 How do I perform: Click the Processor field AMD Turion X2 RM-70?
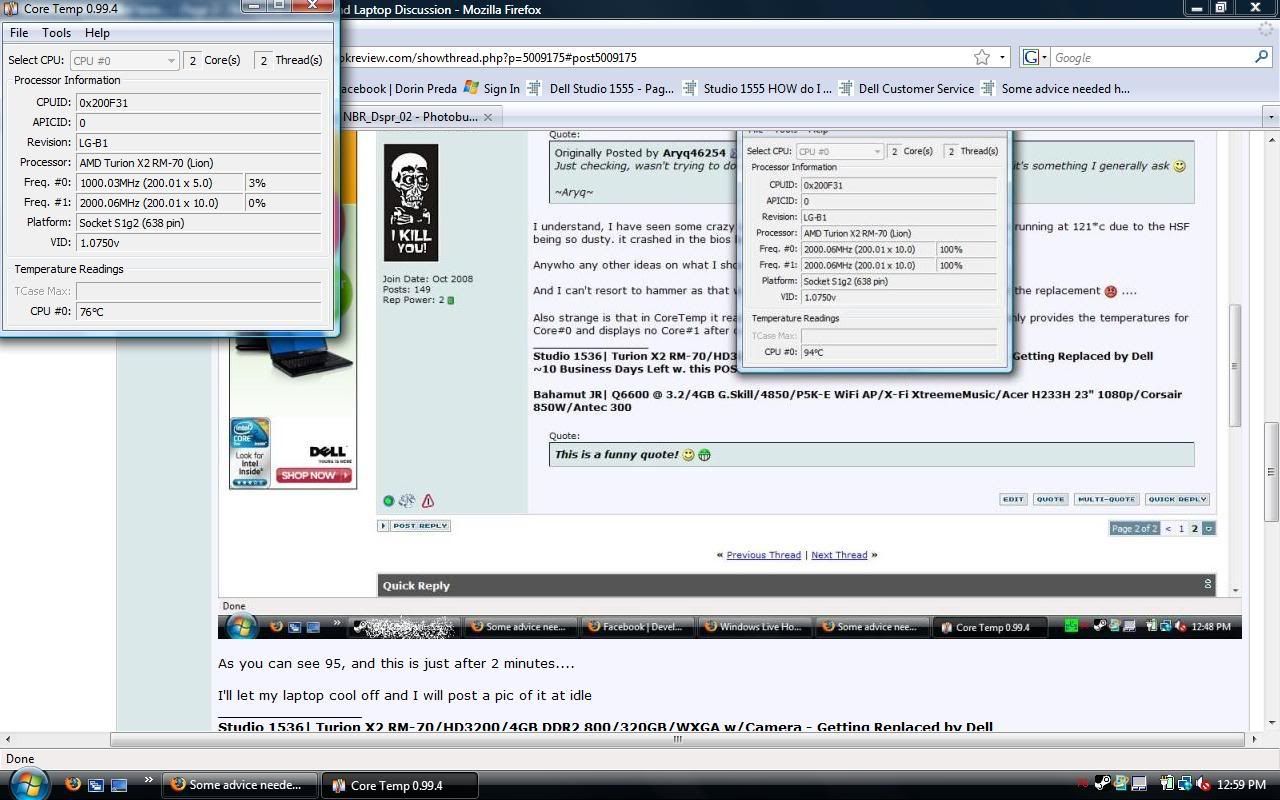tap(199, 163)
